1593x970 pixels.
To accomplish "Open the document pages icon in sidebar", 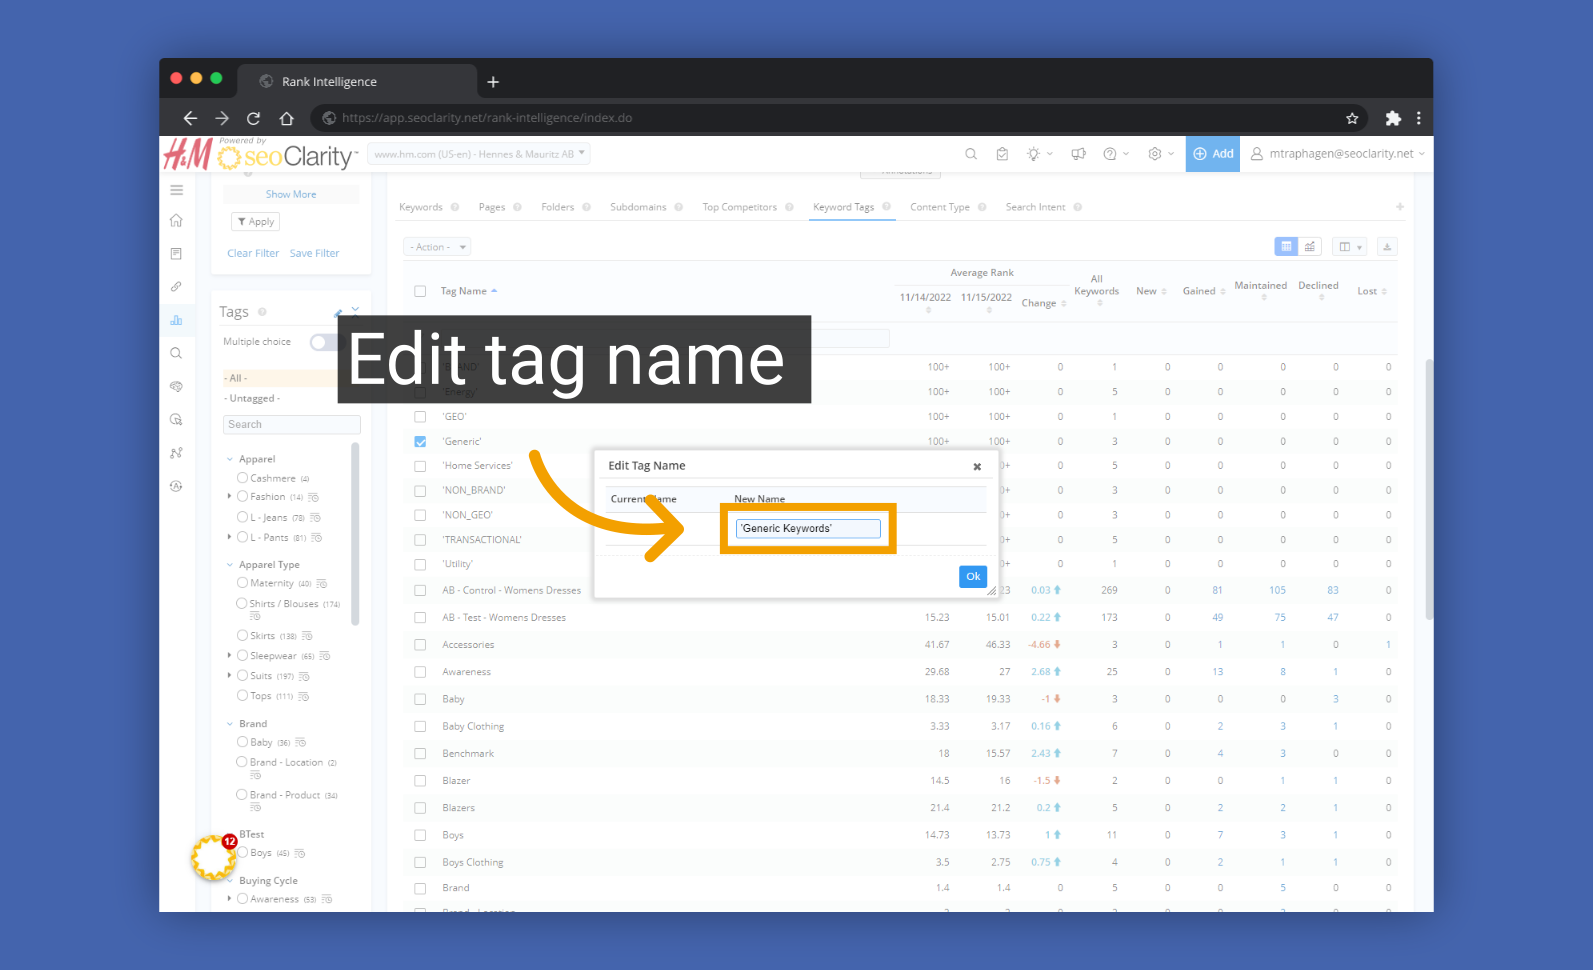I will 176,254.
